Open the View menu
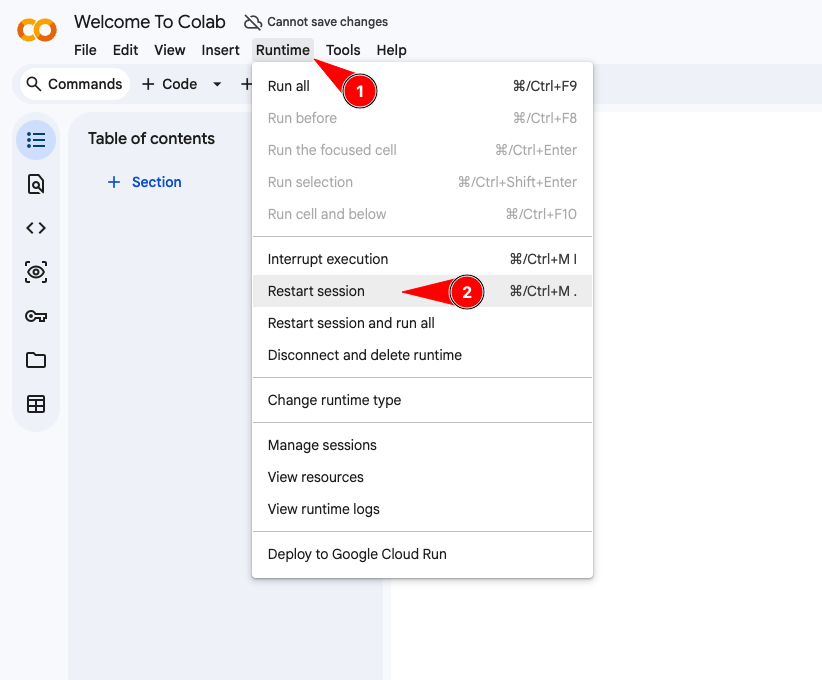Image resolution: width=822 pixels, height=680 pixels. coord(169,50)
